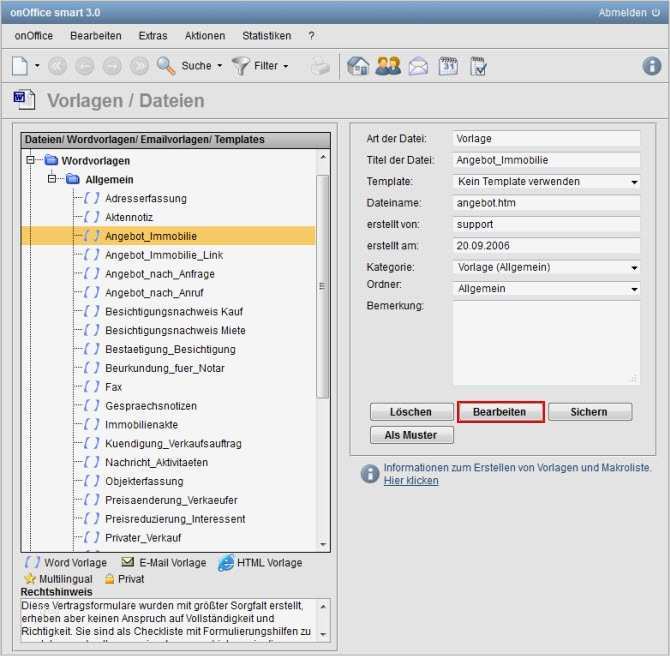
Task: Open the Extras menu
Action: click(x=153, y=36)
